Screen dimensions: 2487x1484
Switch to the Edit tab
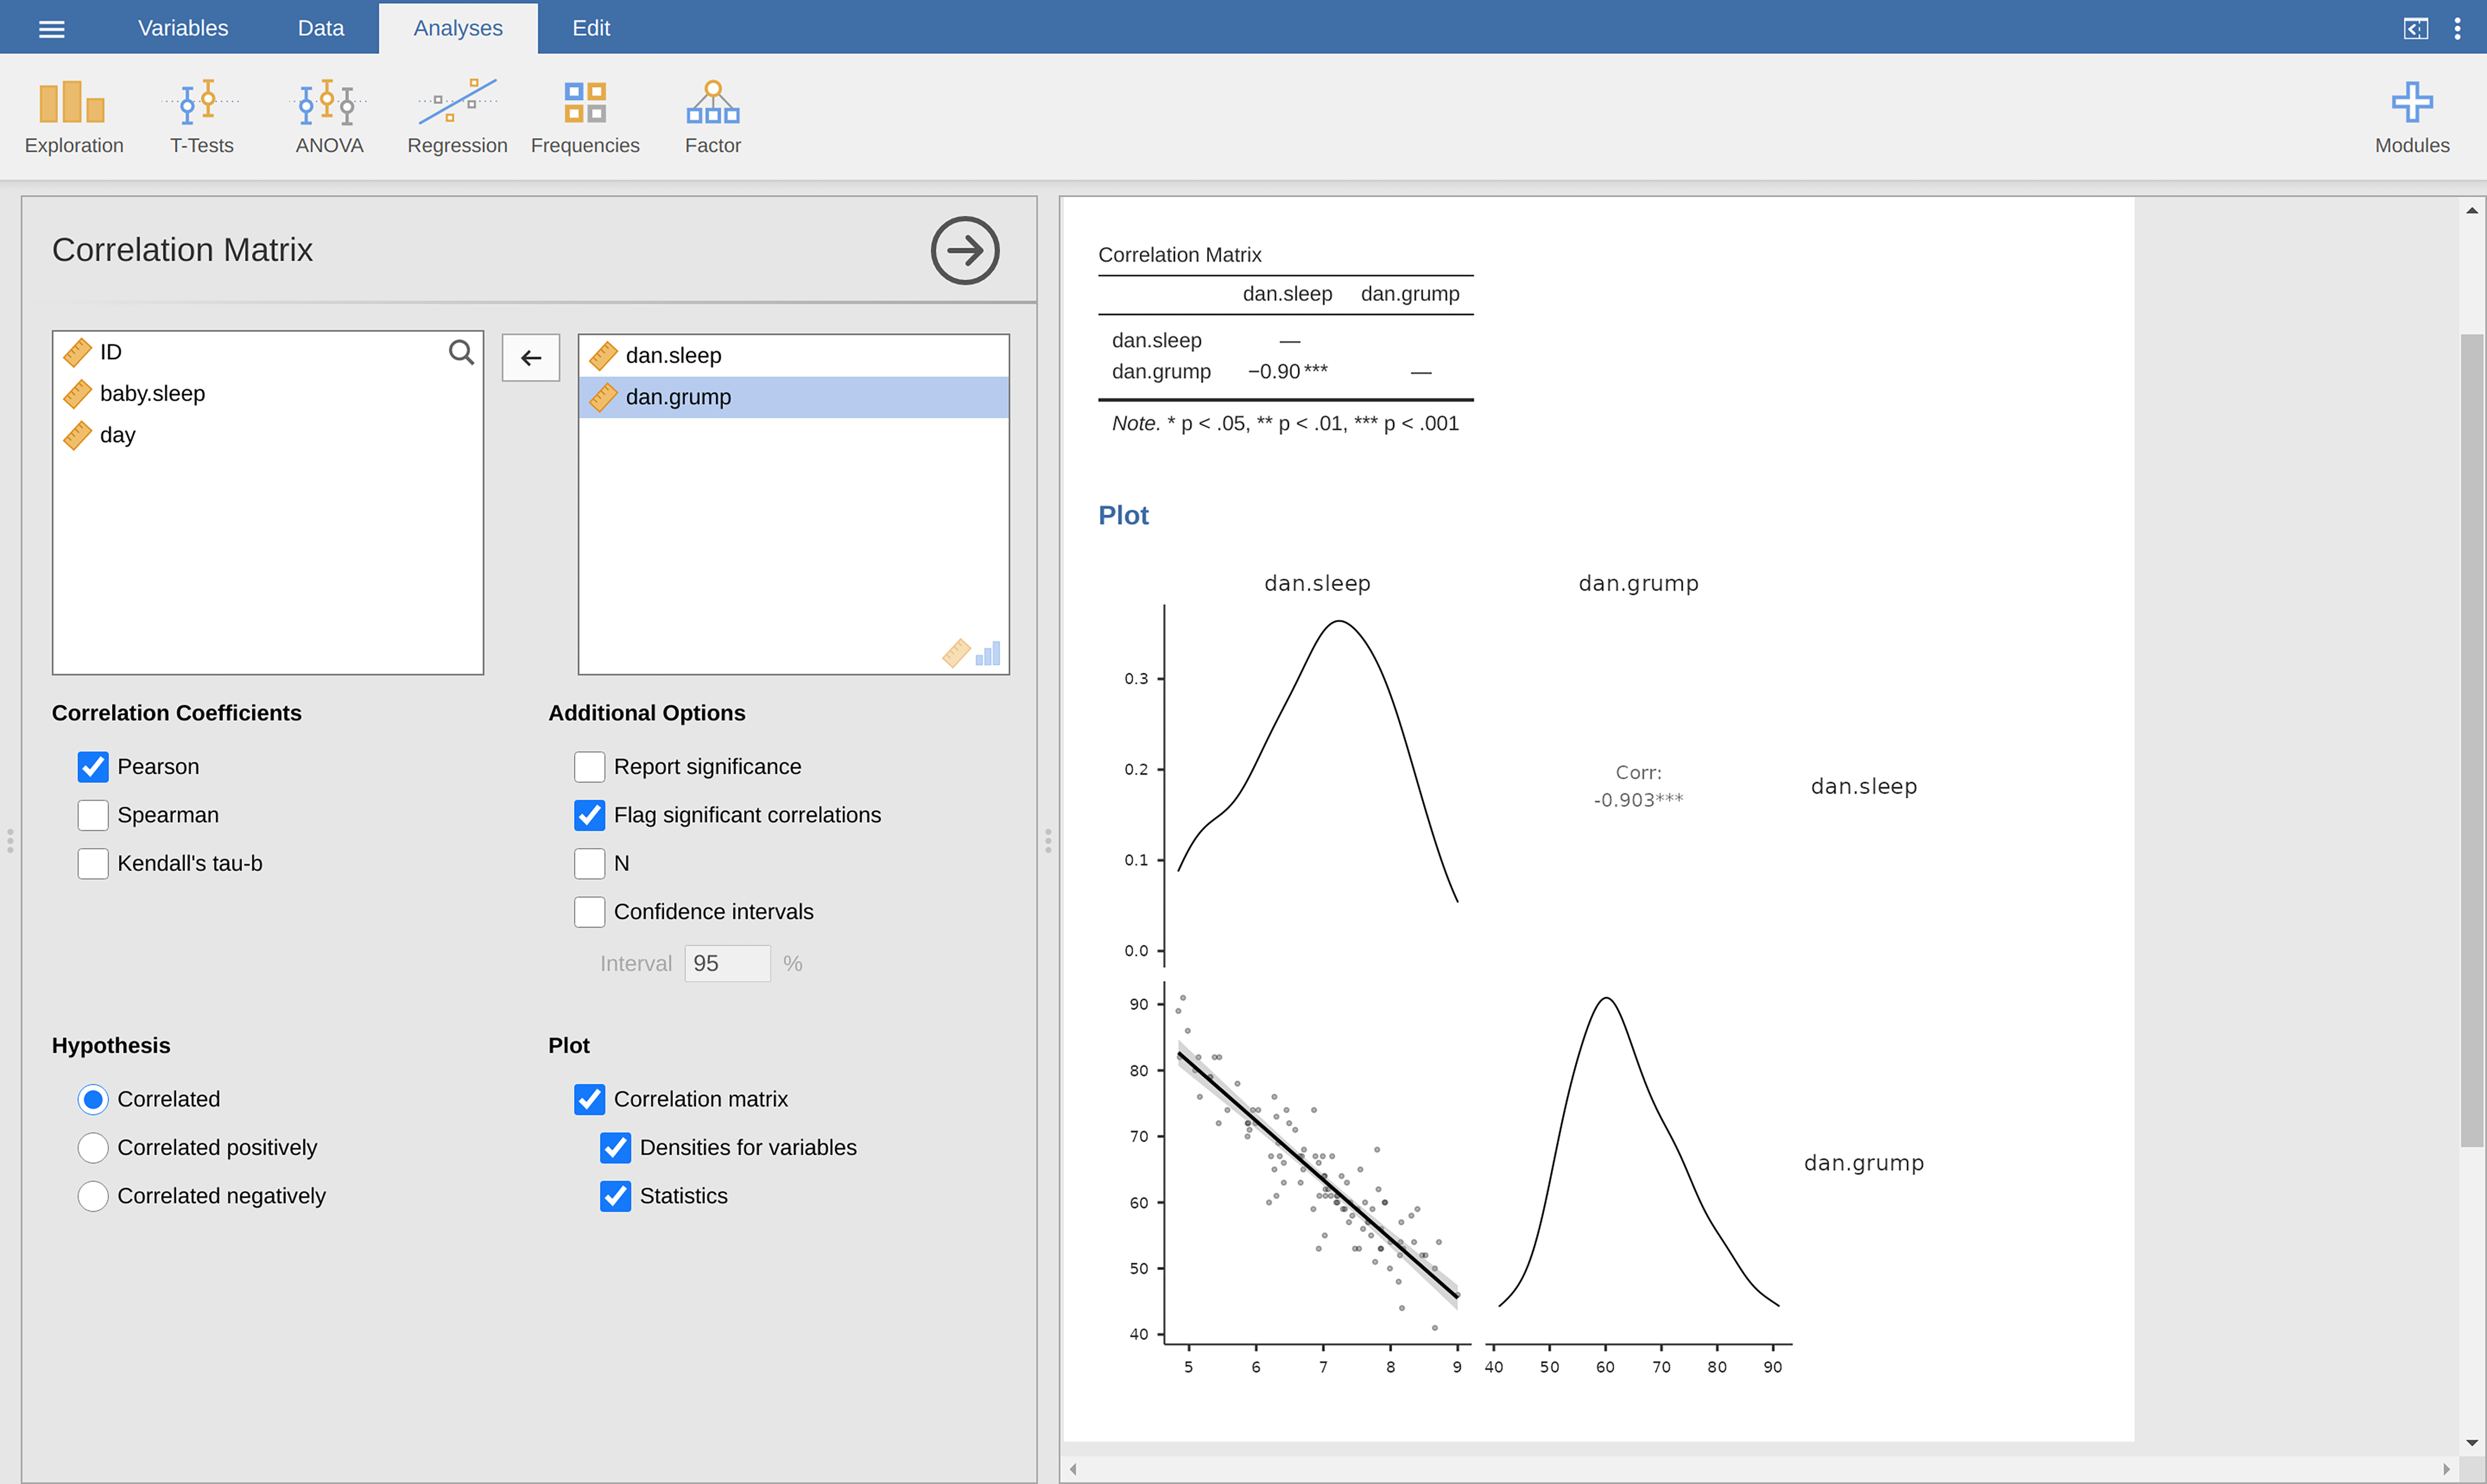[x=591, y=28]
